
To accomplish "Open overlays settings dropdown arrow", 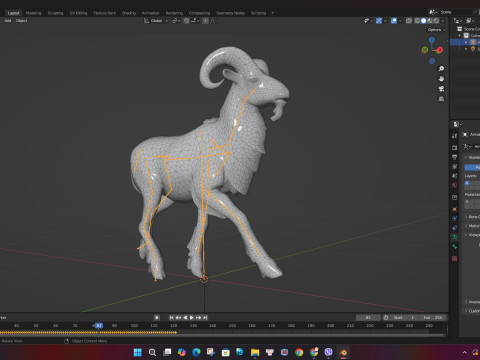I will click(x=400, y=21).
